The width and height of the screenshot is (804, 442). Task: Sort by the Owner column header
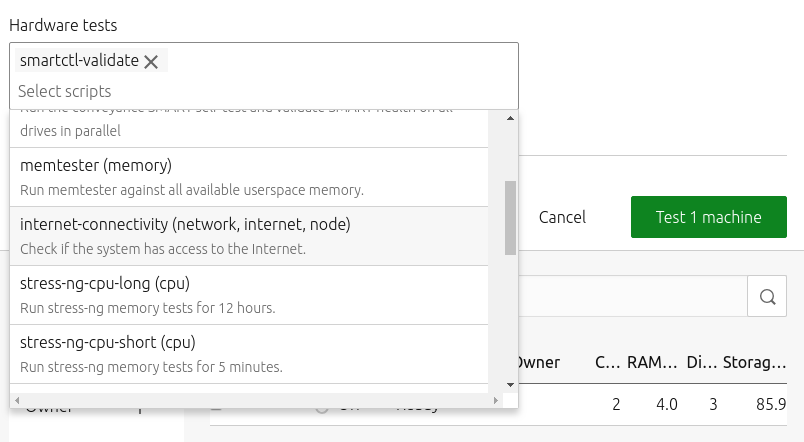tap(538, 362)
